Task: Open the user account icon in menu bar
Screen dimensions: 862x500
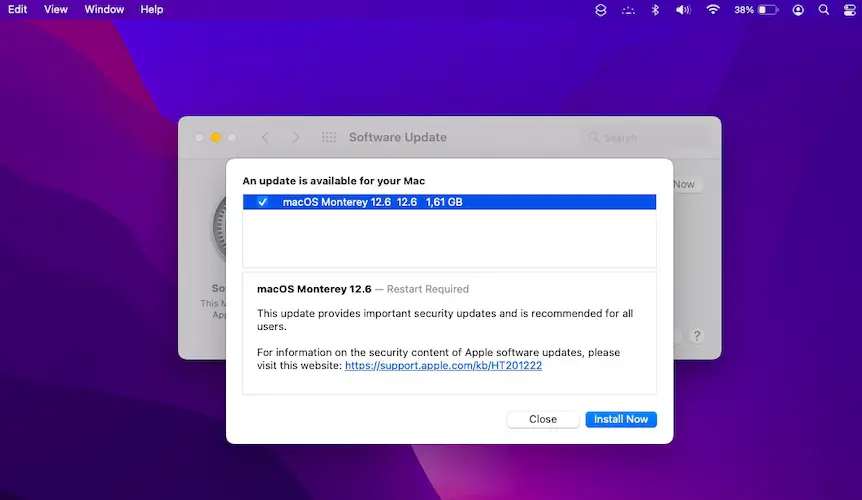Action: tap(798, 9)
